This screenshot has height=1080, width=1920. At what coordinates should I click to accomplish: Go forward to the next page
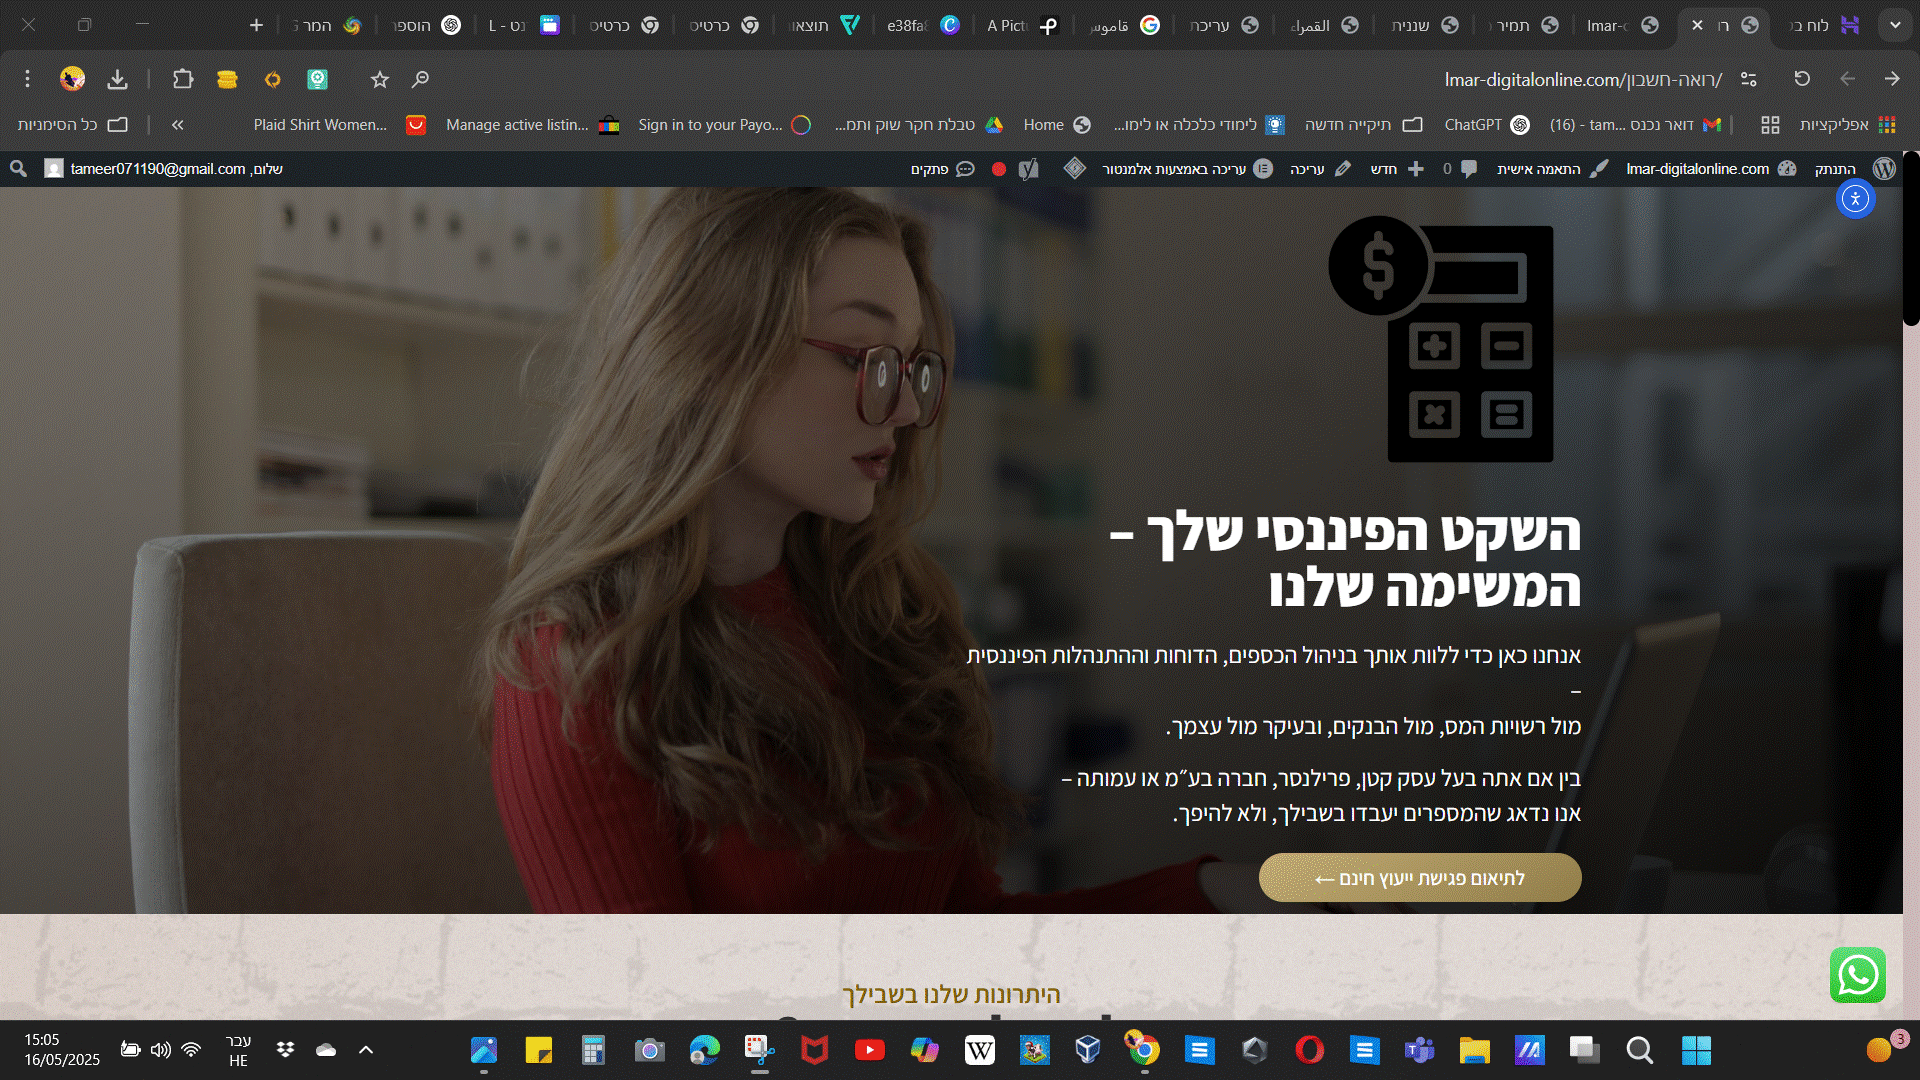1892,79
